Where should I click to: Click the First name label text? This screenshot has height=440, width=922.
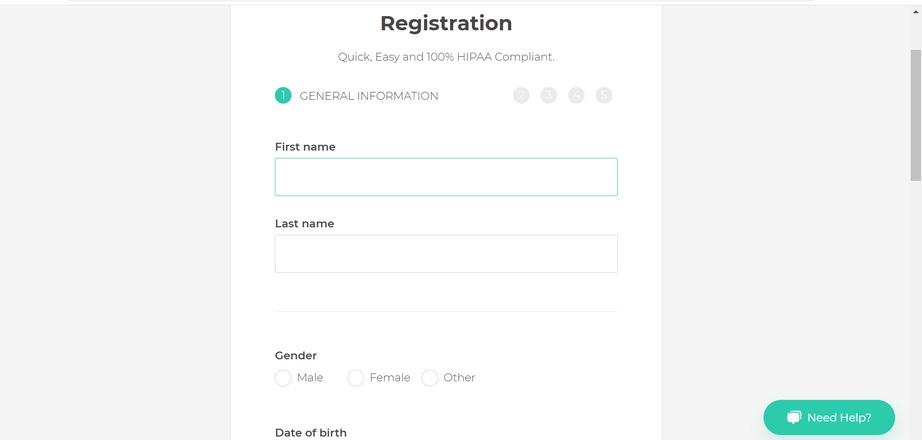(305, 147)
